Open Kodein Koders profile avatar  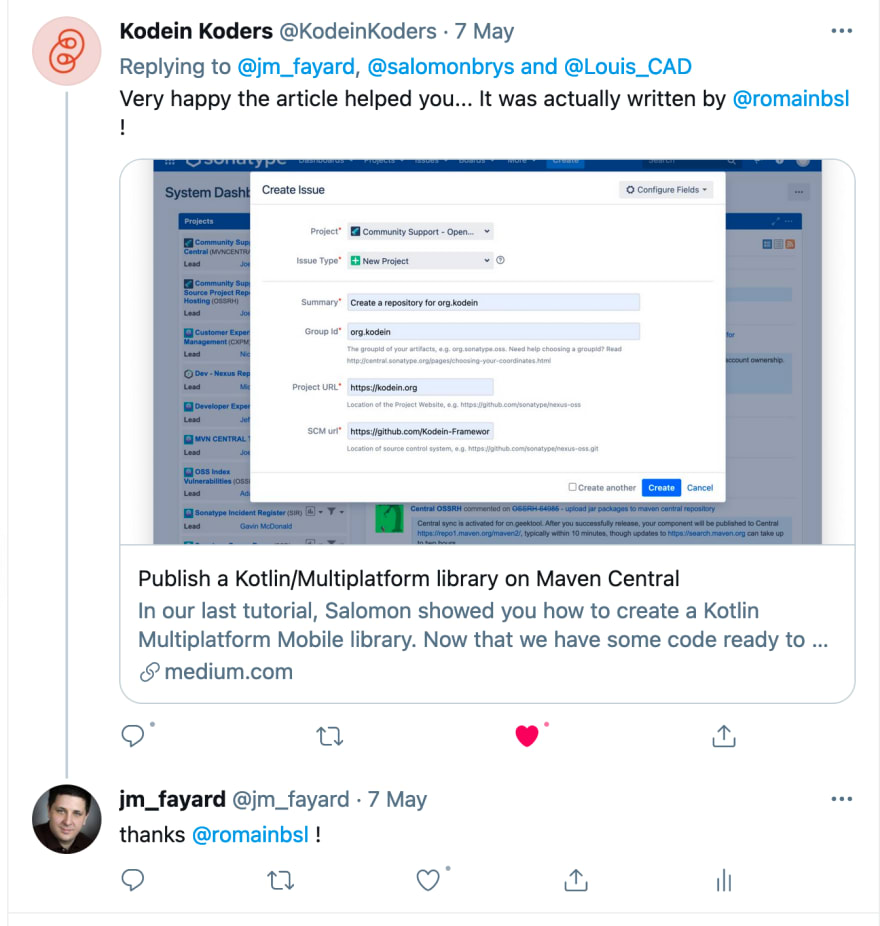67,51
